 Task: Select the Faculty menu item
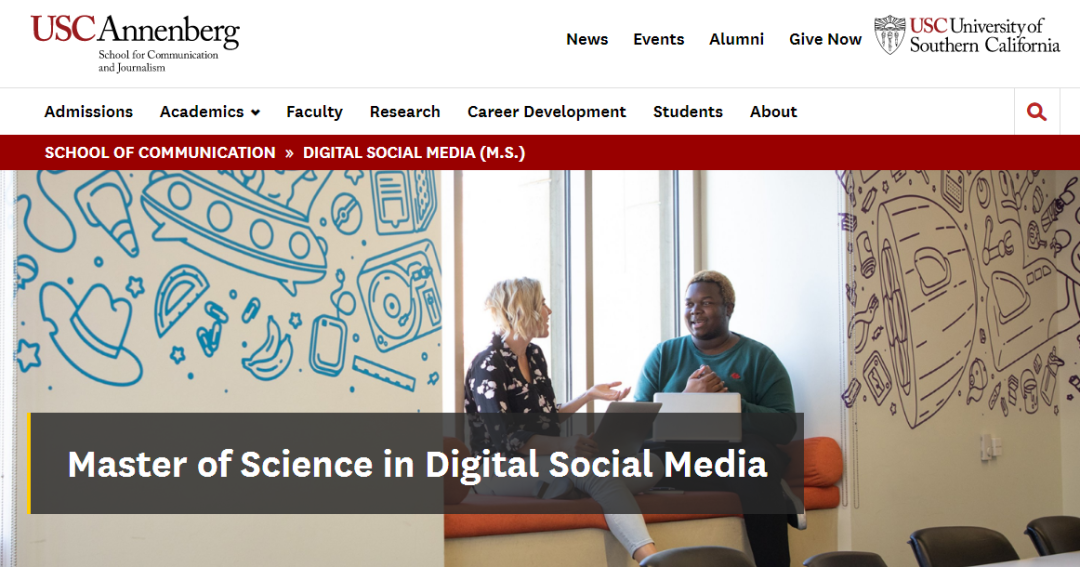coord(314,112)
